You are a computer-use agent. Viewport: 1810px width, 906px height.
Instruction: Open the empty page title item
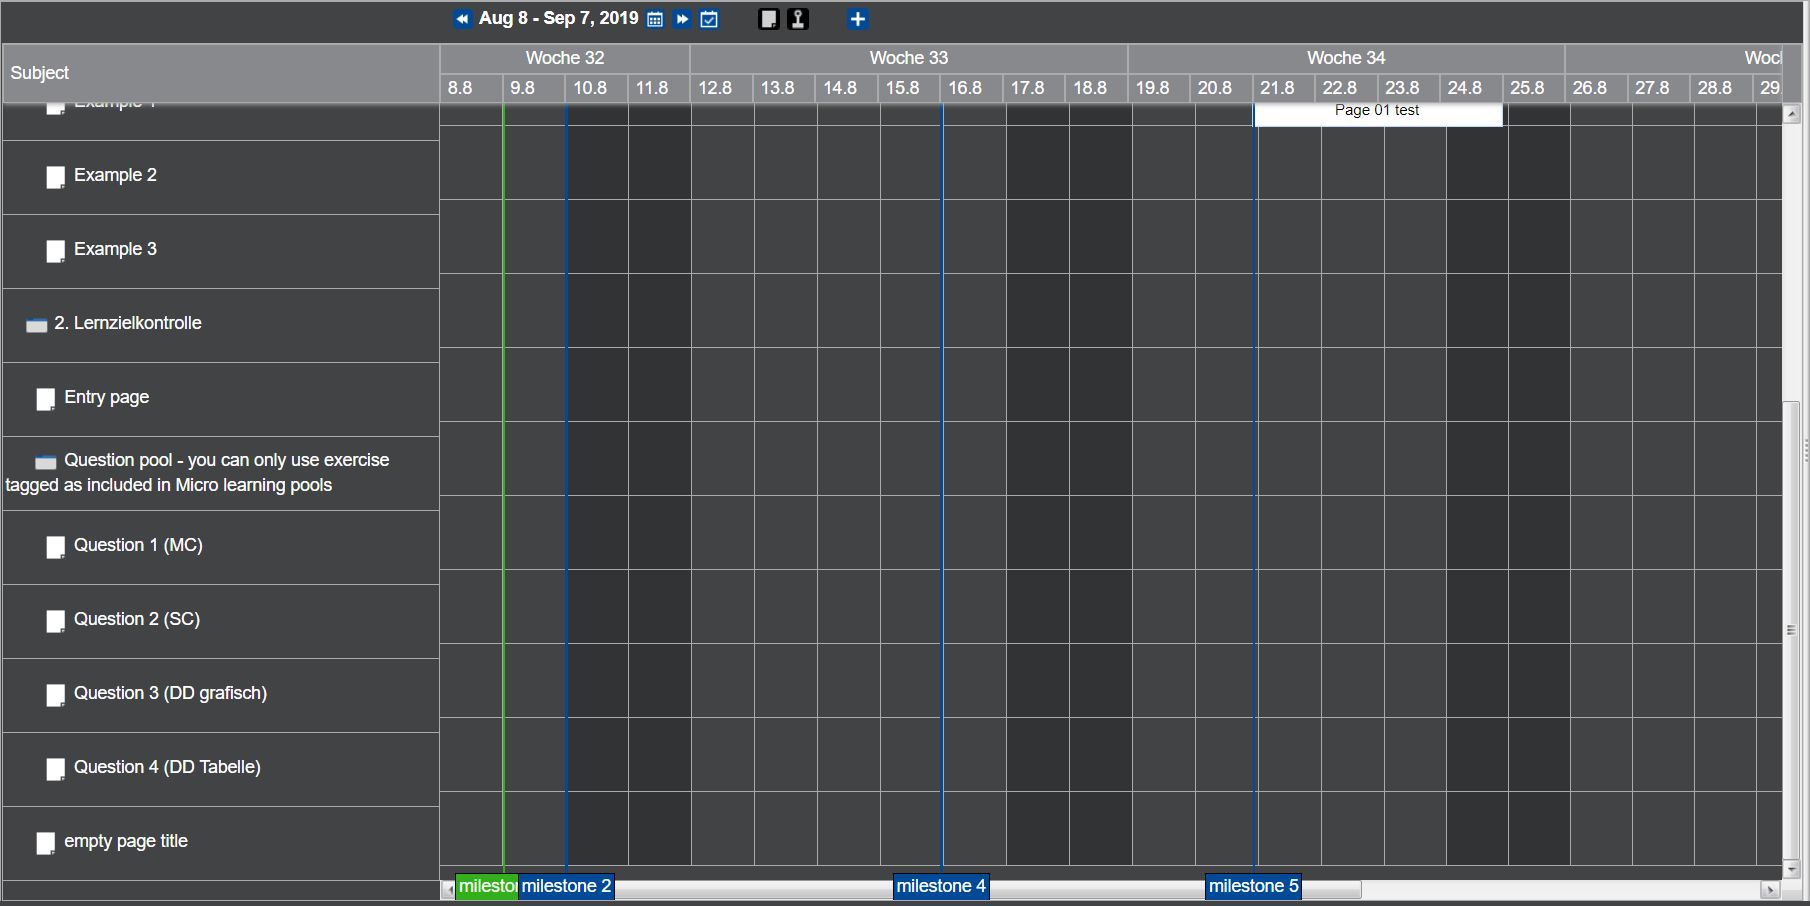(125, 841)
